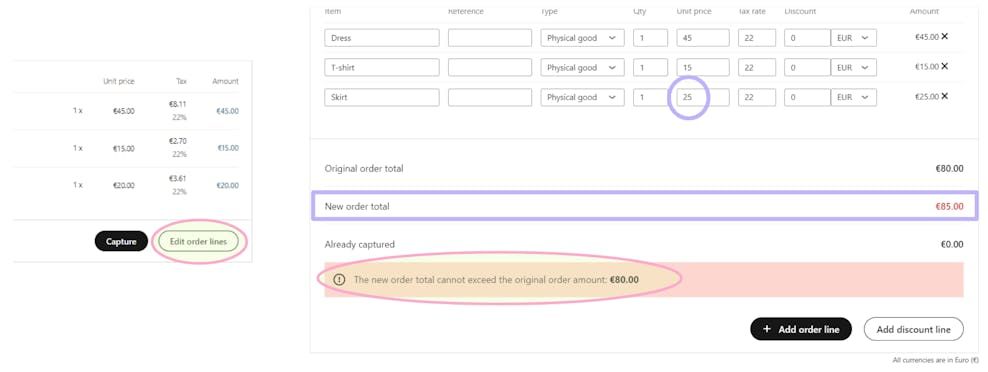Image resolution: width=988 pixels, height=372 pixels.
Task: Add a discount line
Action: click(x=913, y=329)
